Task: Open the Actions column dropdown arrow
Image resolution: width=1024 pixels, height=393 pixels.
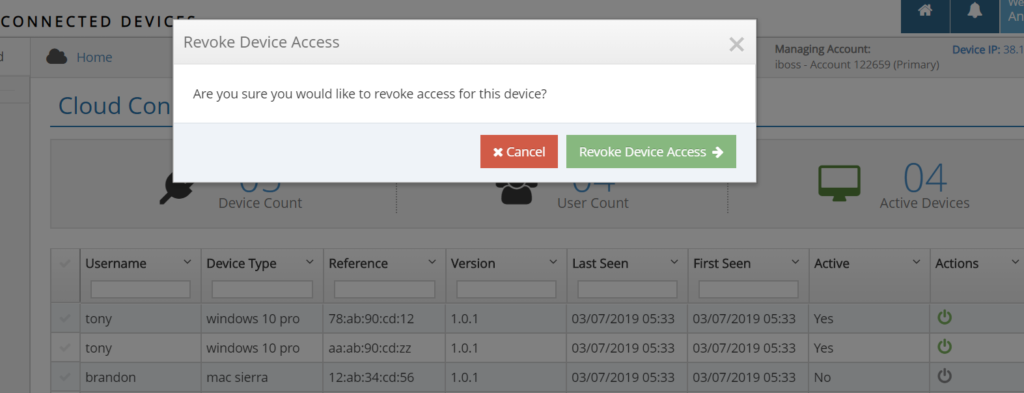Action: [1014, 262]
